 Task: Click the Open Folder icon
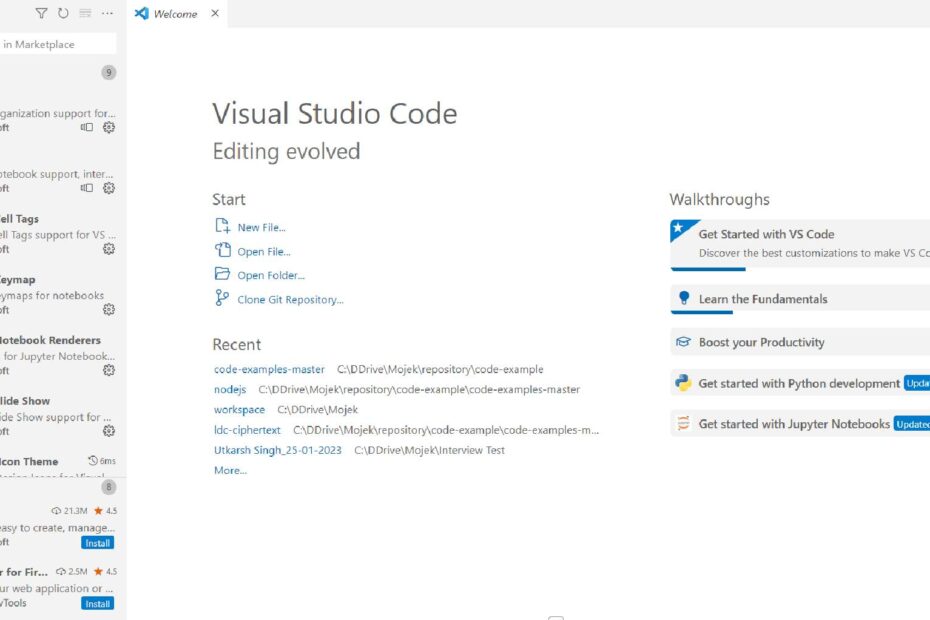pos(222,275)
